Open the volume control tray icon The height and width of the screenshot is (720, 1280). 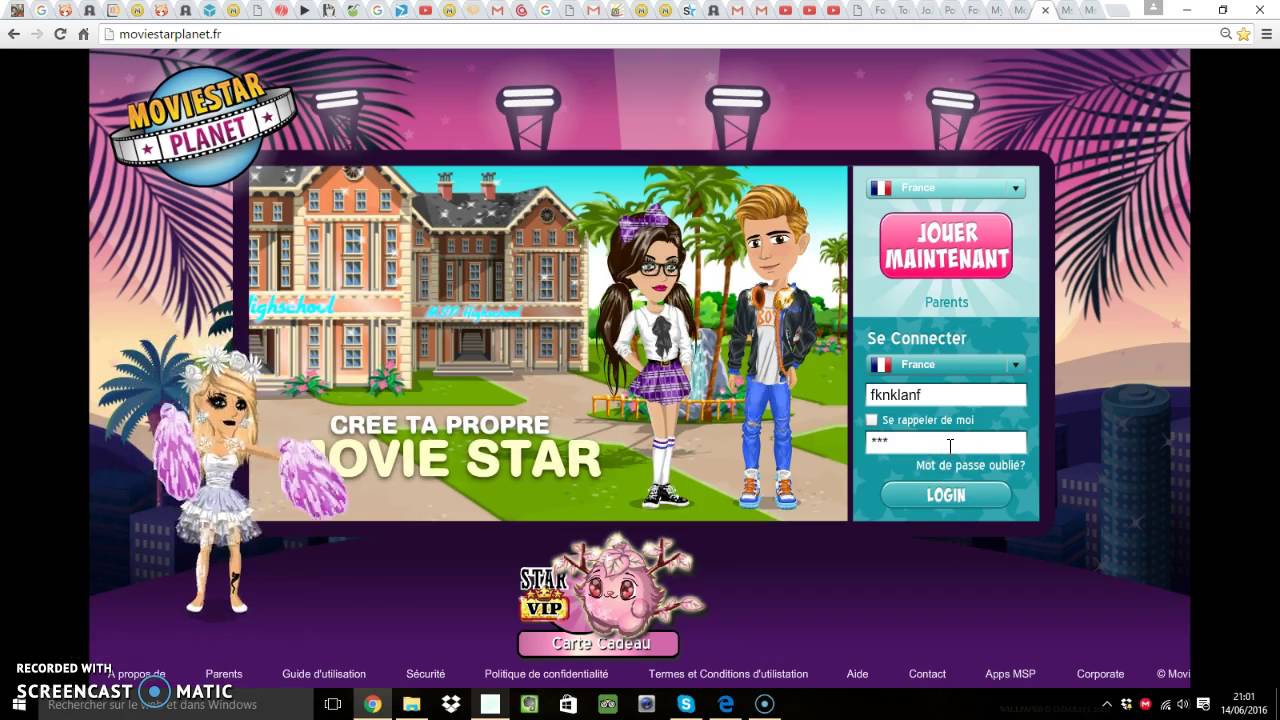click(x=1183, y=704)
